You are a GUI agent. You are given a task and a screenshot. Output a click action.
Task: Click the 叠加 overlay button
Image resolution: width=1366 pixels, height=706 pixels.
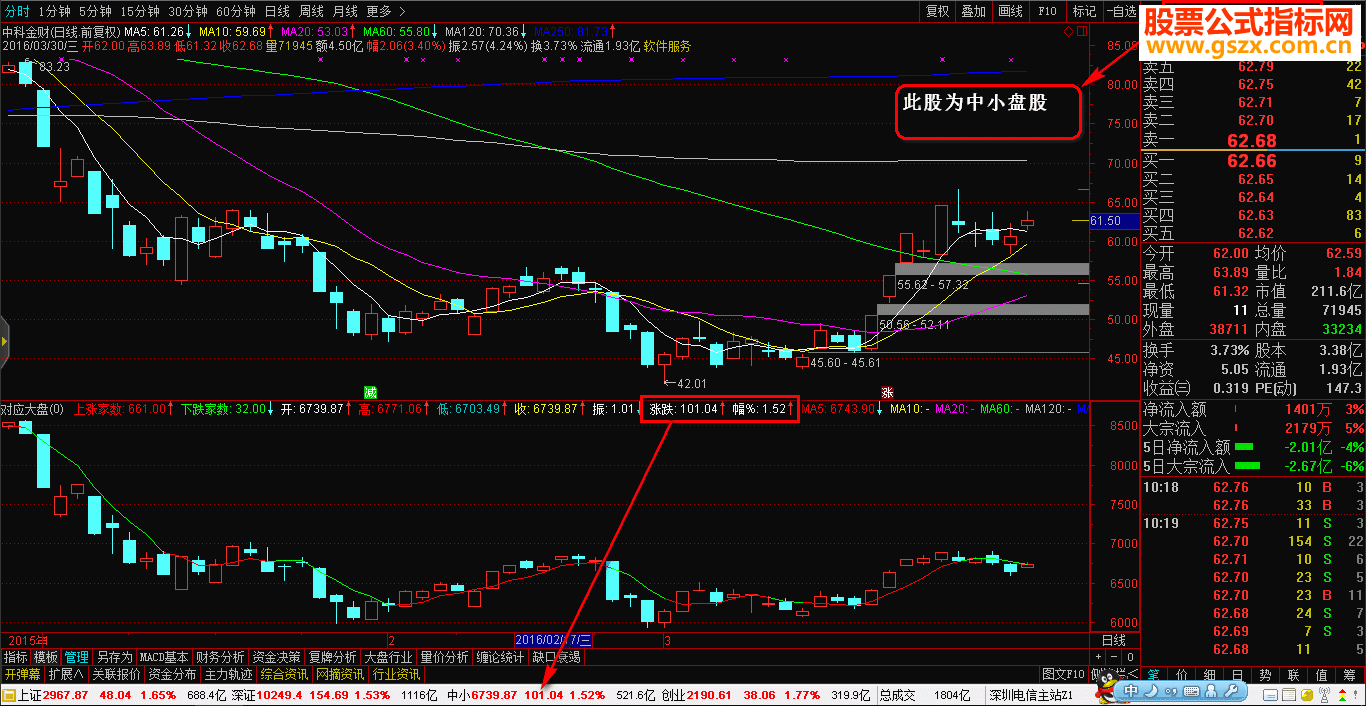973,11
